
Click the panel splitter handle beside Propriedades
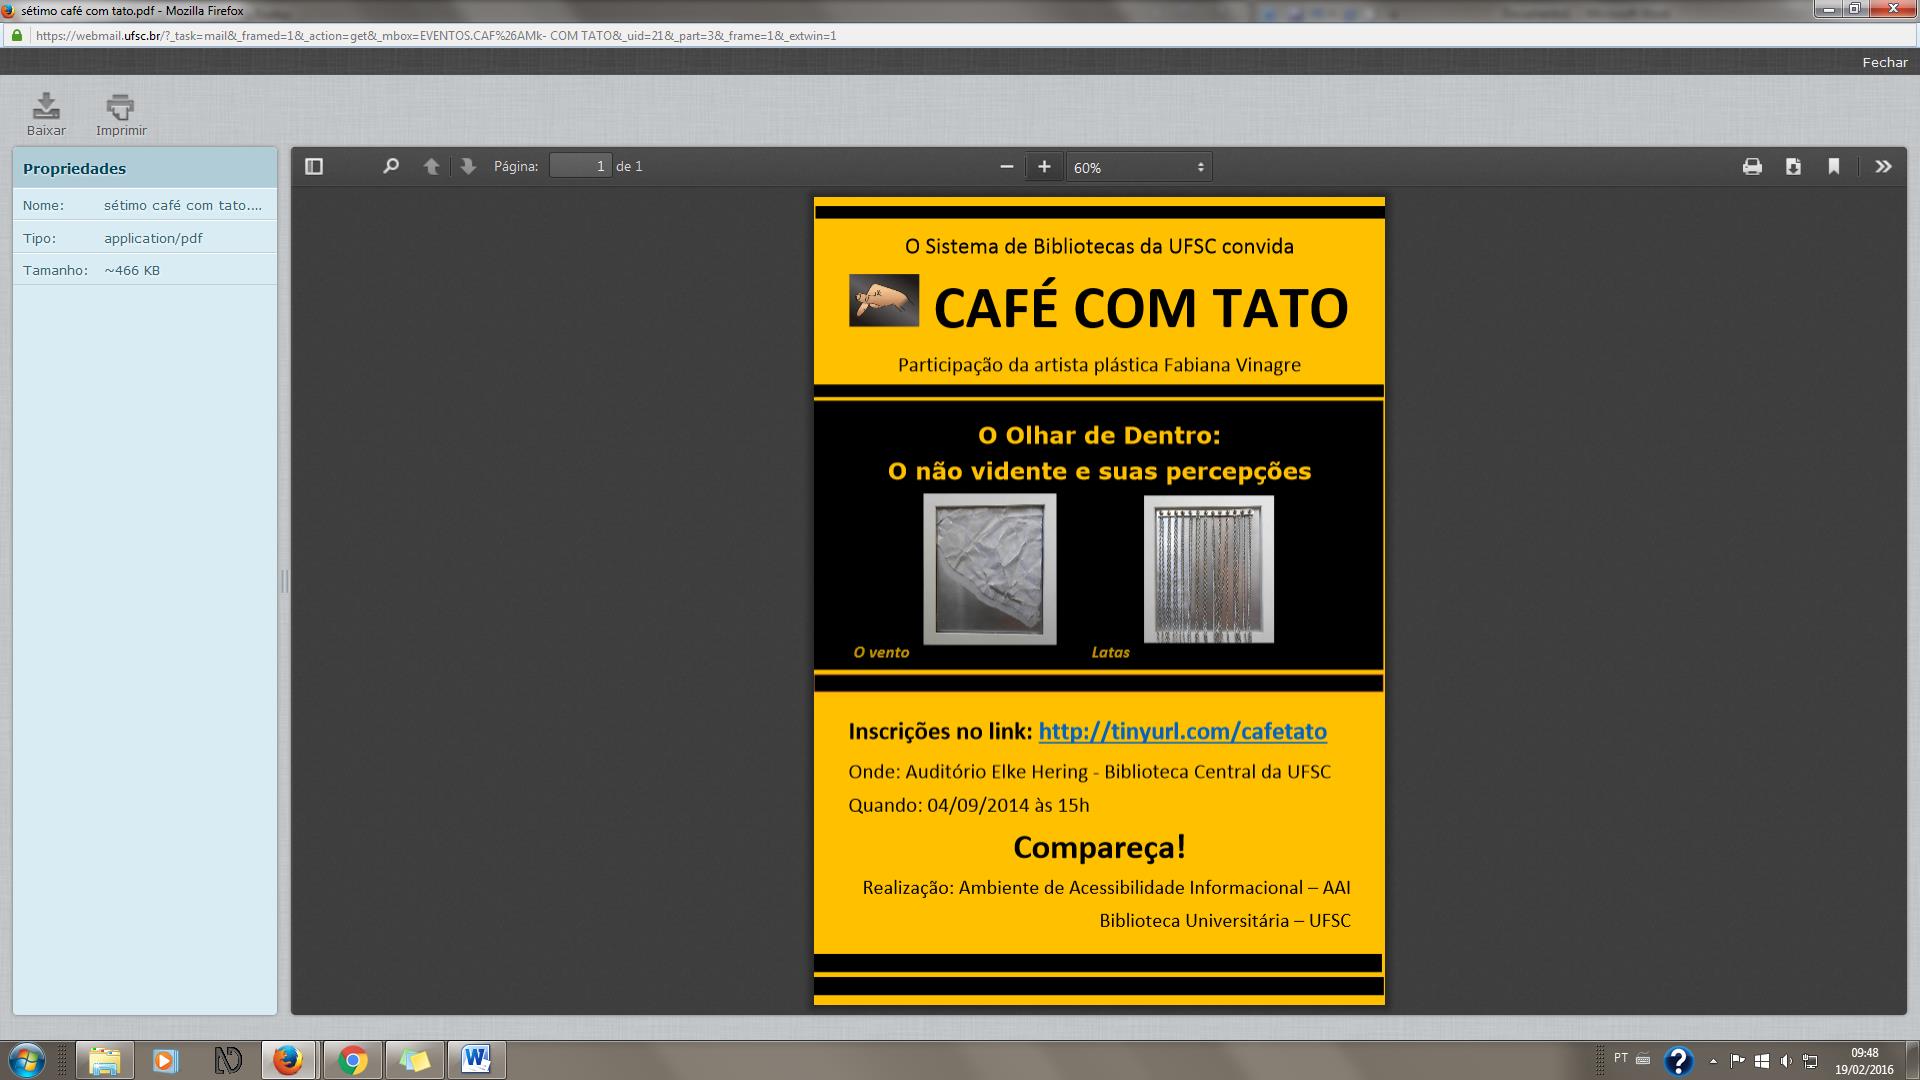(285, 580)
